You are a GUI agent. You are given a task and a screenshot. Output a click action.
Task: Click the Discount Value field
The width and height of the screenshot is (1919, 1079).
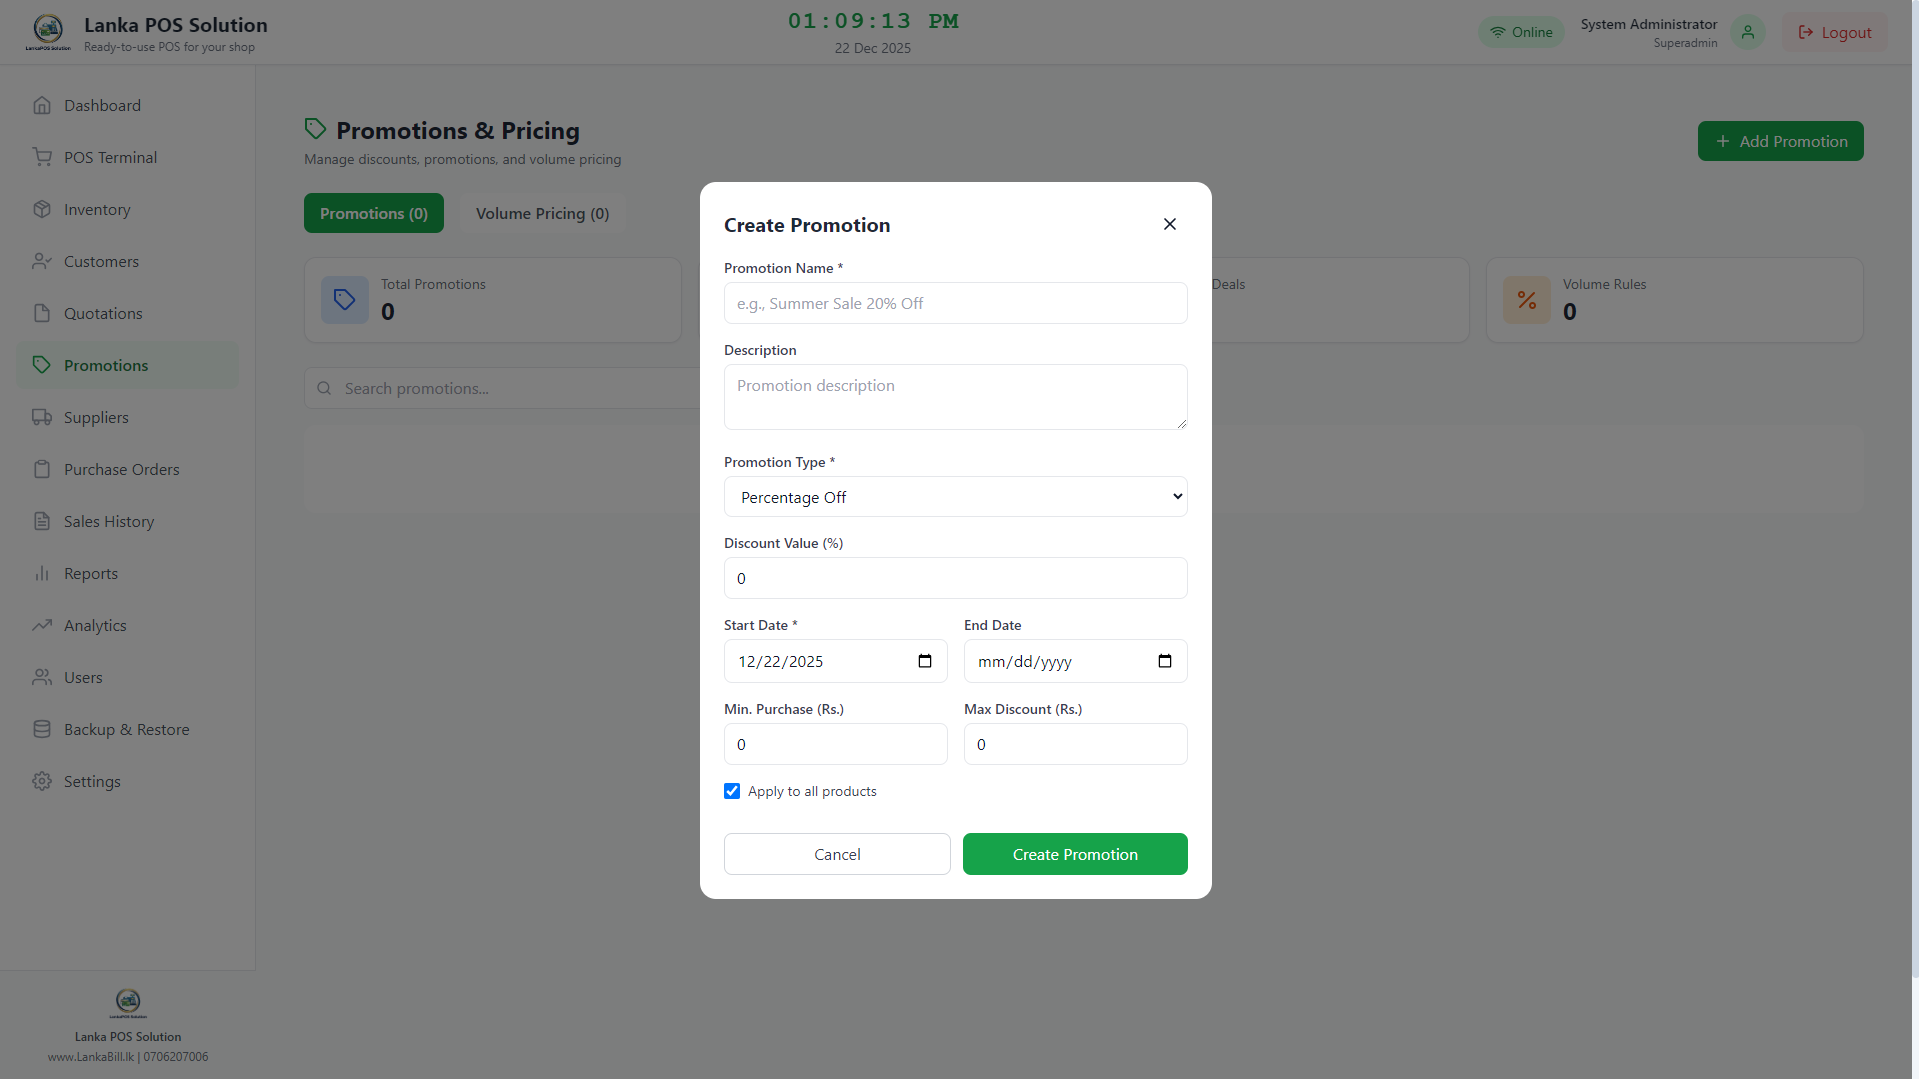pyautogui.click(x=955, y=578)
